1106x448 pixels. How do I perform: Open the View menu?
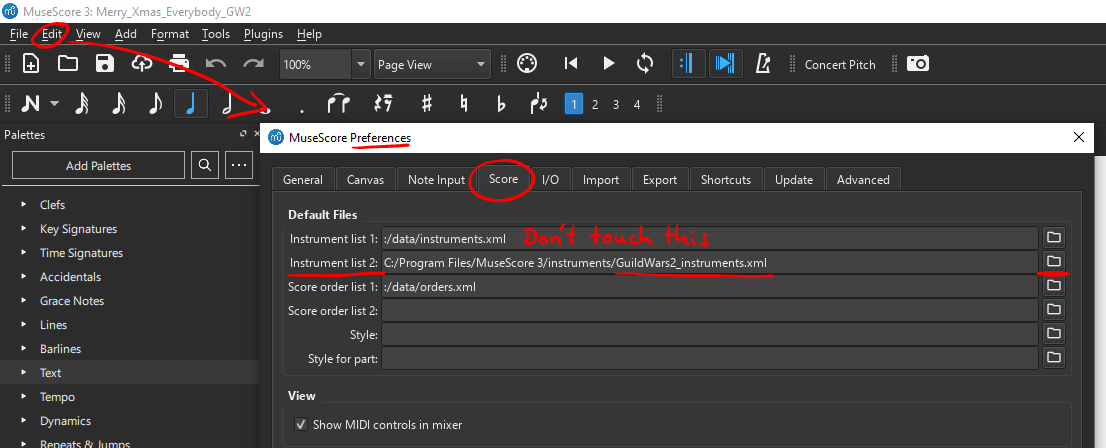(88, 34)
